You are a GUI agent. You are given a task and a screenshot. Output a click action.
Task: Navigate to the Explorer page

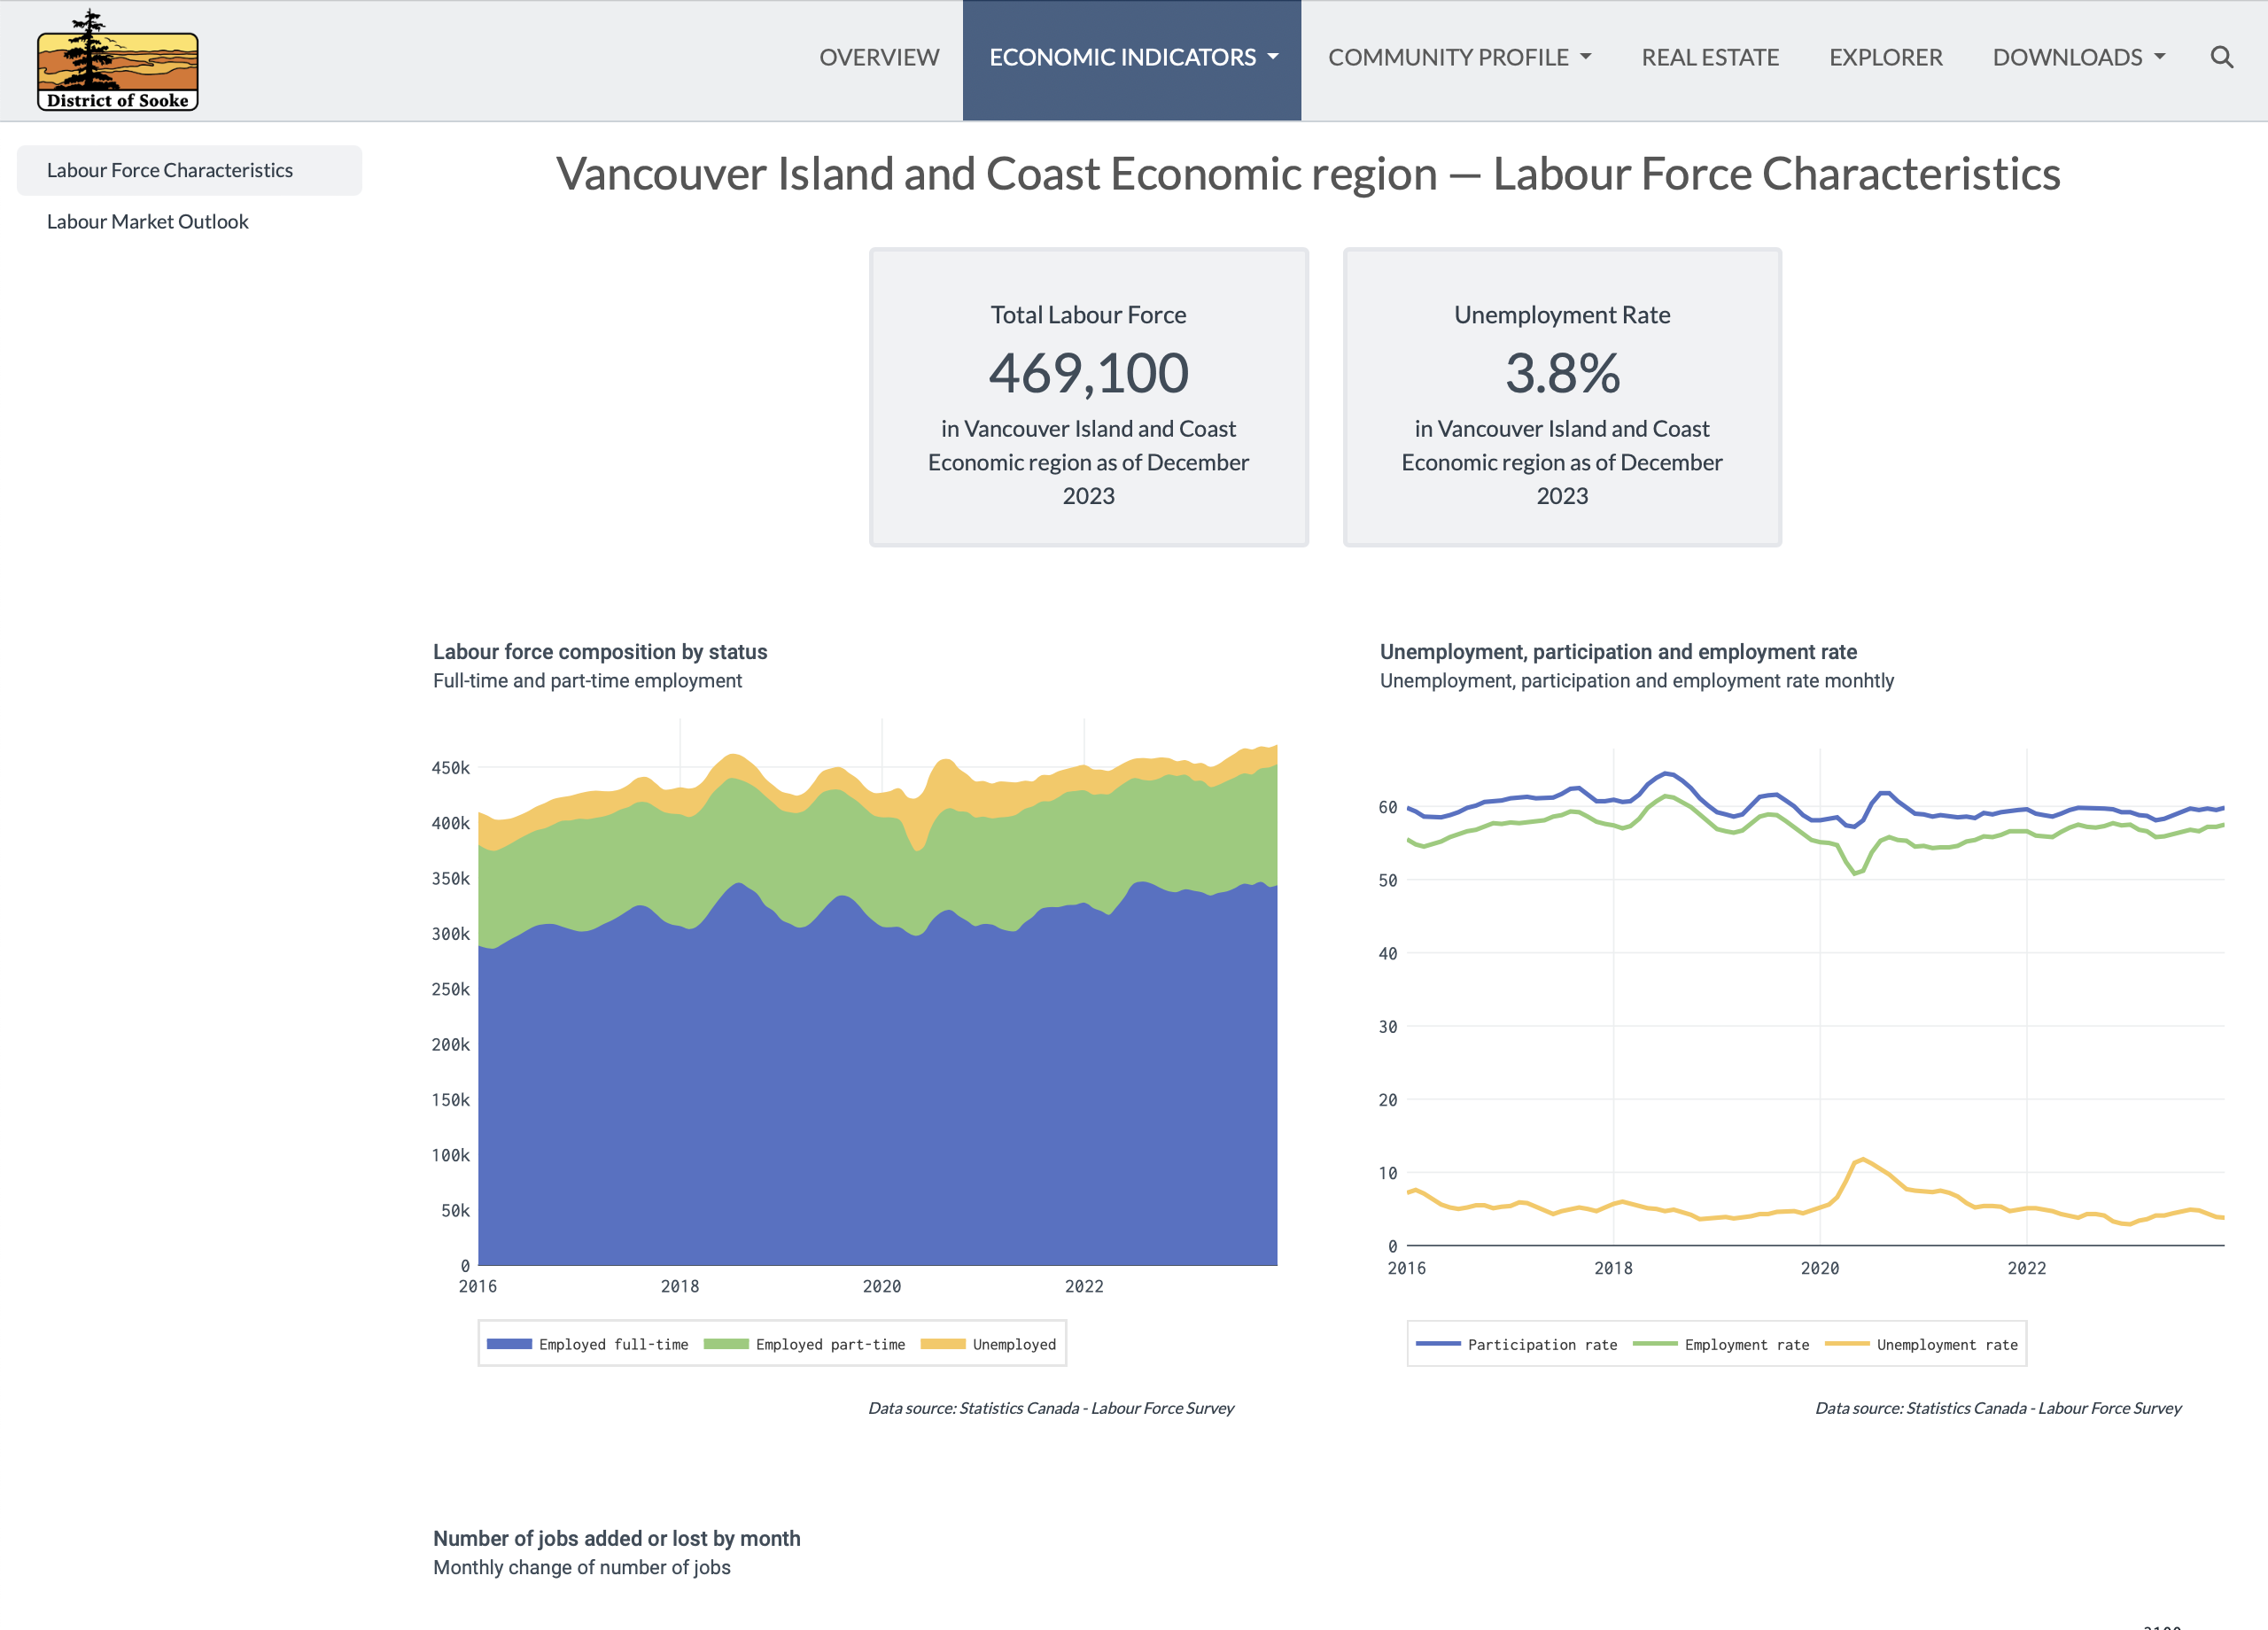tap(1885, 58)
